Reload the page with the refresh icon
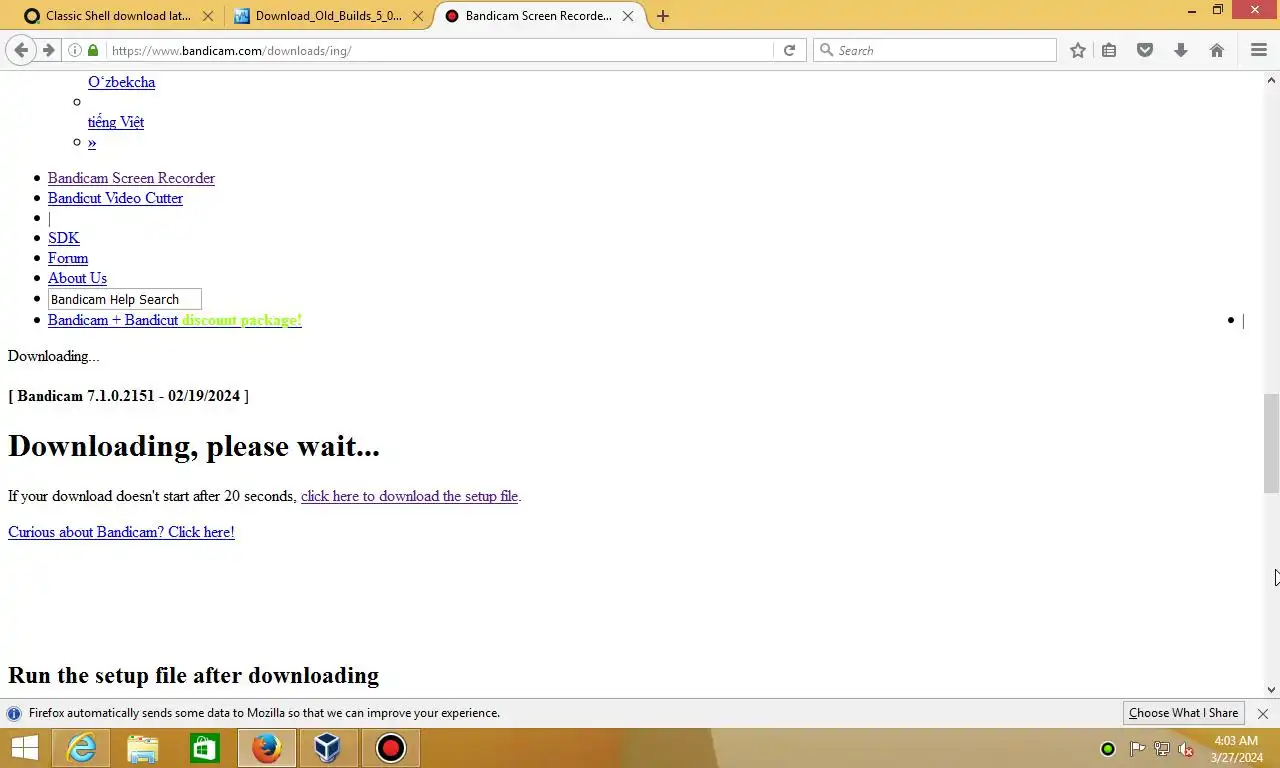This screenshot has height=768, width=1280. (789, 50)
